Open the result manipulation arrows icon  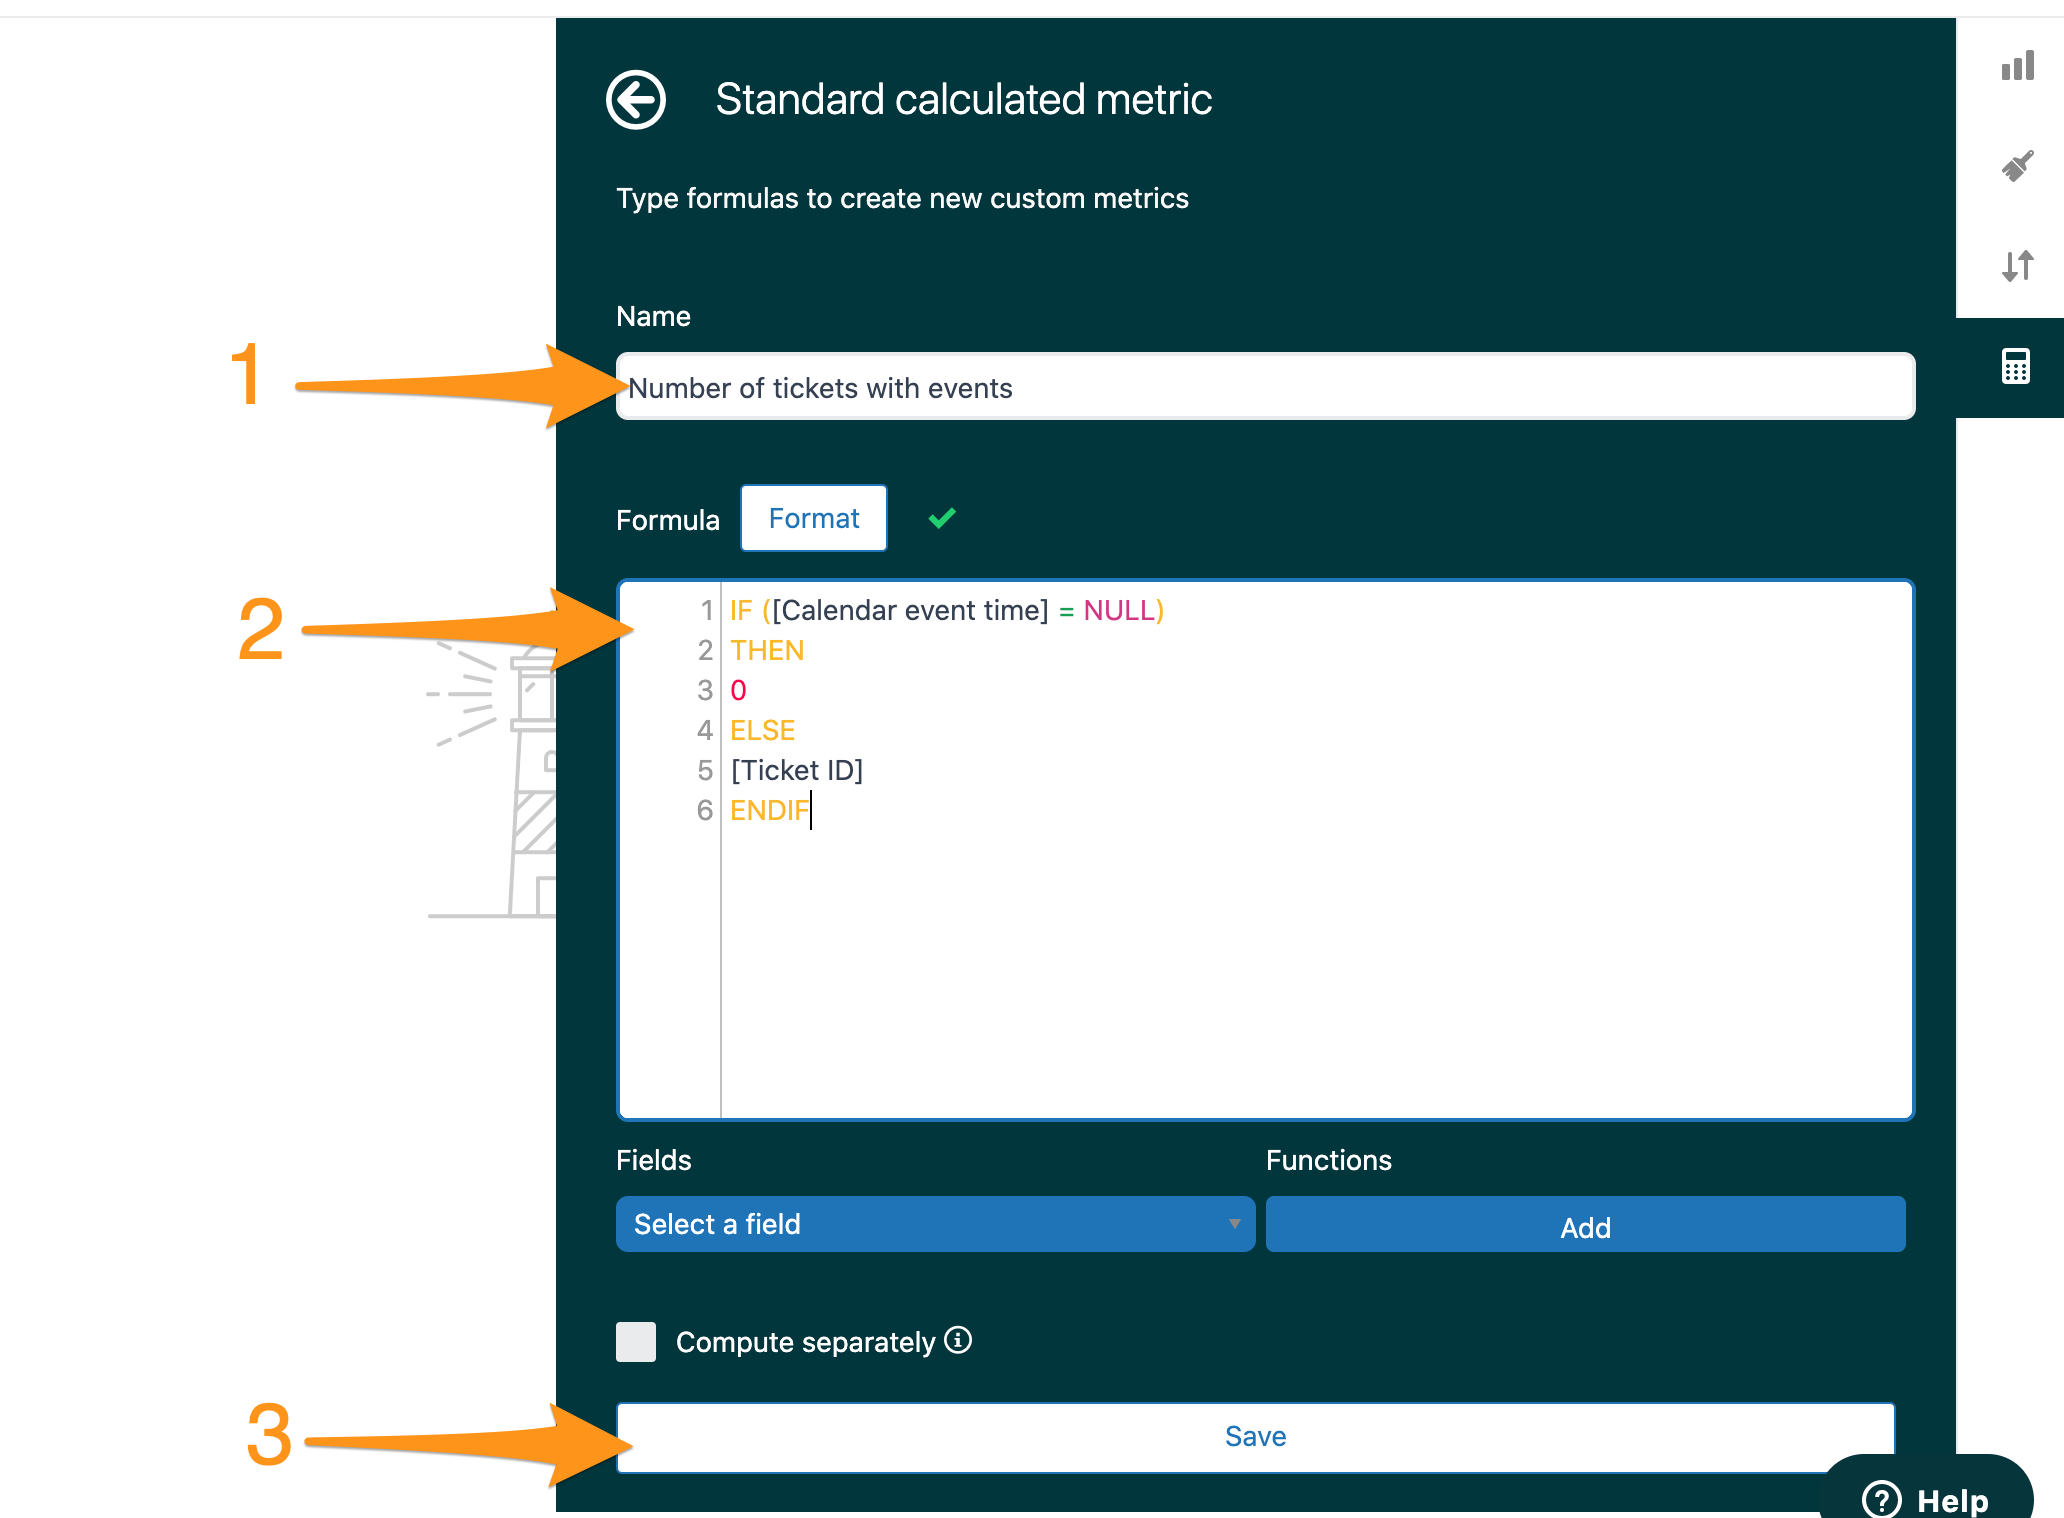[x=2017, y=266]
